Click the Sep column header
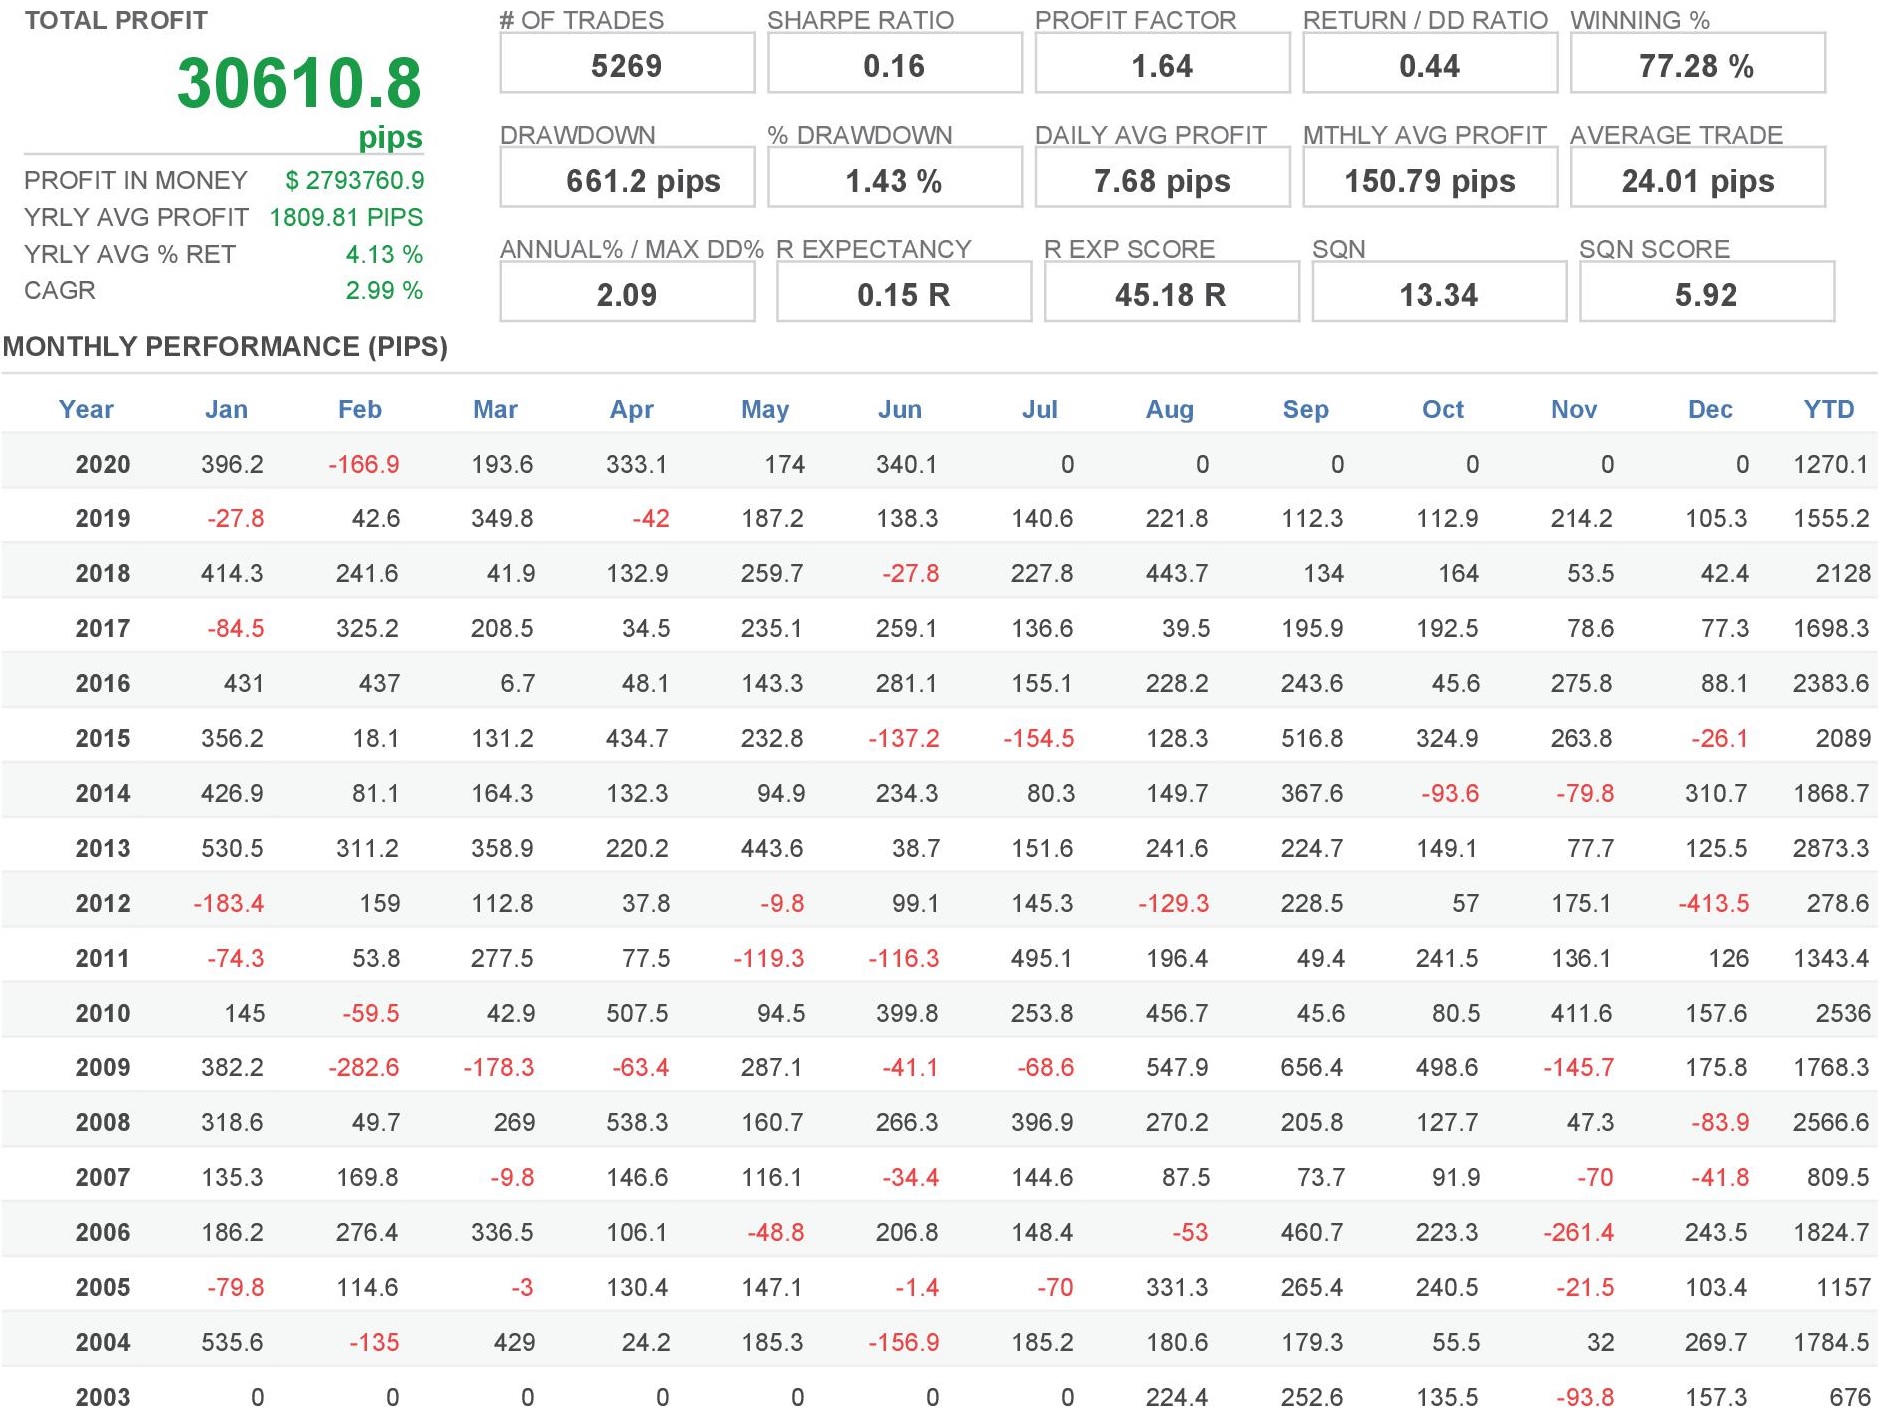The height and width of the screenshot is (1421, 1887). pyautogui.click(x=1305, y=409)
